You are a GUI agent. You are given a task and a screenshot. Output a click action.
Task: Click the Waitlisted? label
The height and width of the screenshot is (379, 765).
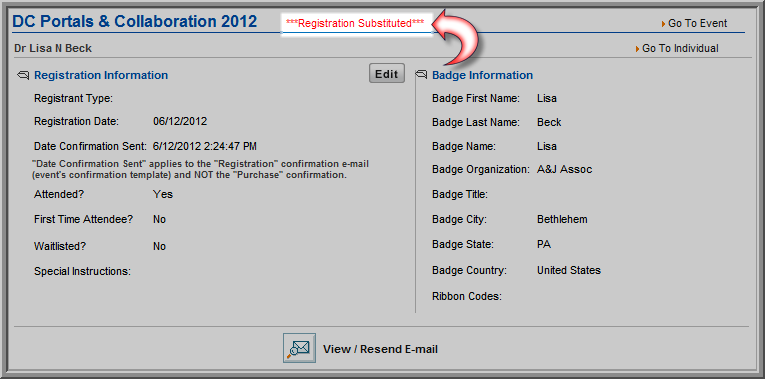click(x=60, y=246)
